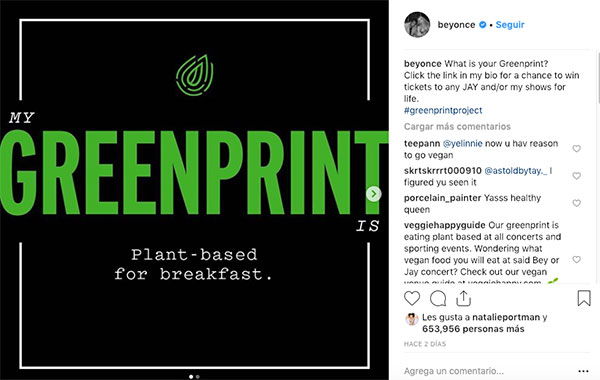Like skrtskrrrt000910's comment
The image size is (600, 380).
pos(577,176)
